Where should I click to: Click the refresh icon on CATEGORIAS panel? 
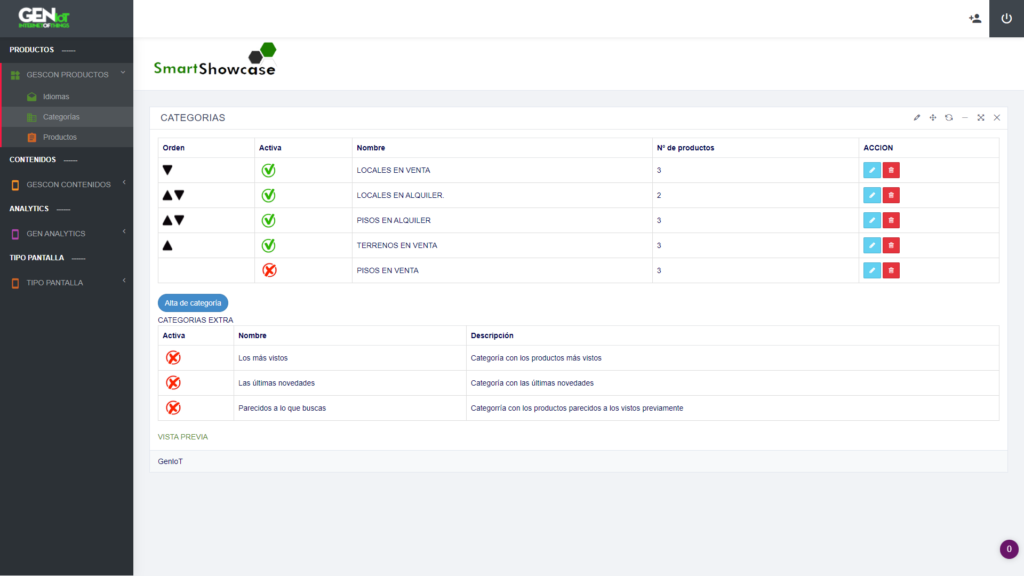pos(948,117)
